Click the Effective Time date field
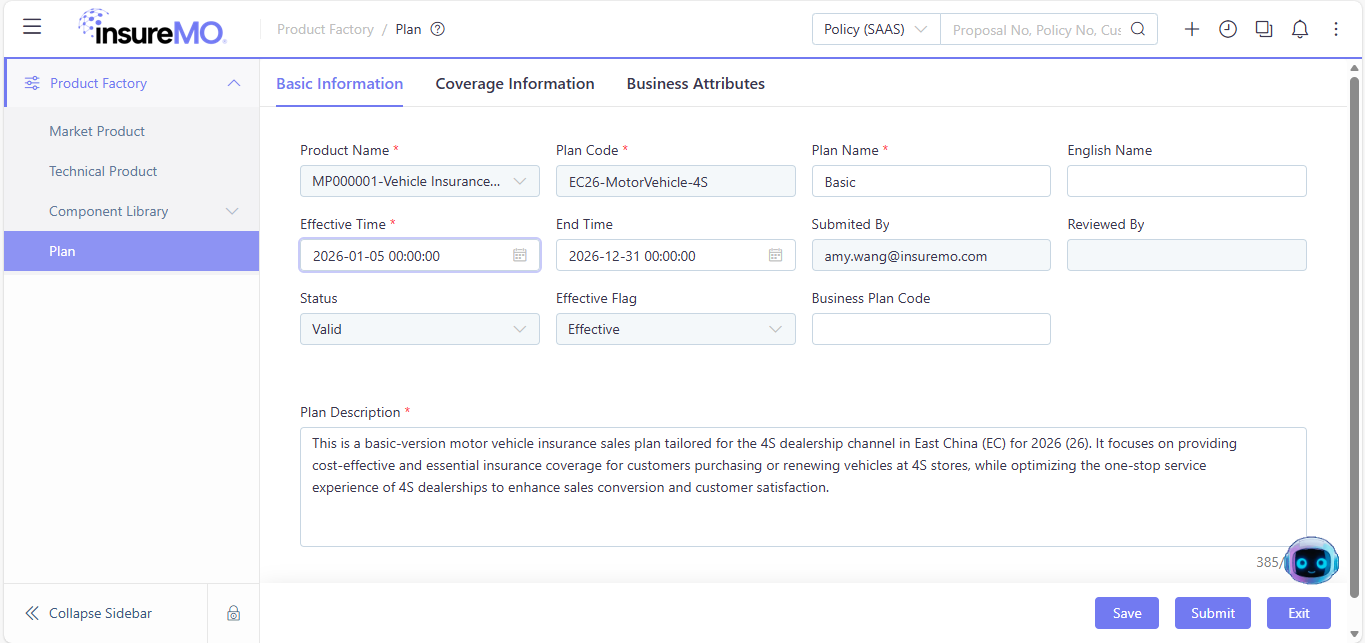Image resolution: width=1365 pixels, height=643 pixels. (x=420, y=255)
